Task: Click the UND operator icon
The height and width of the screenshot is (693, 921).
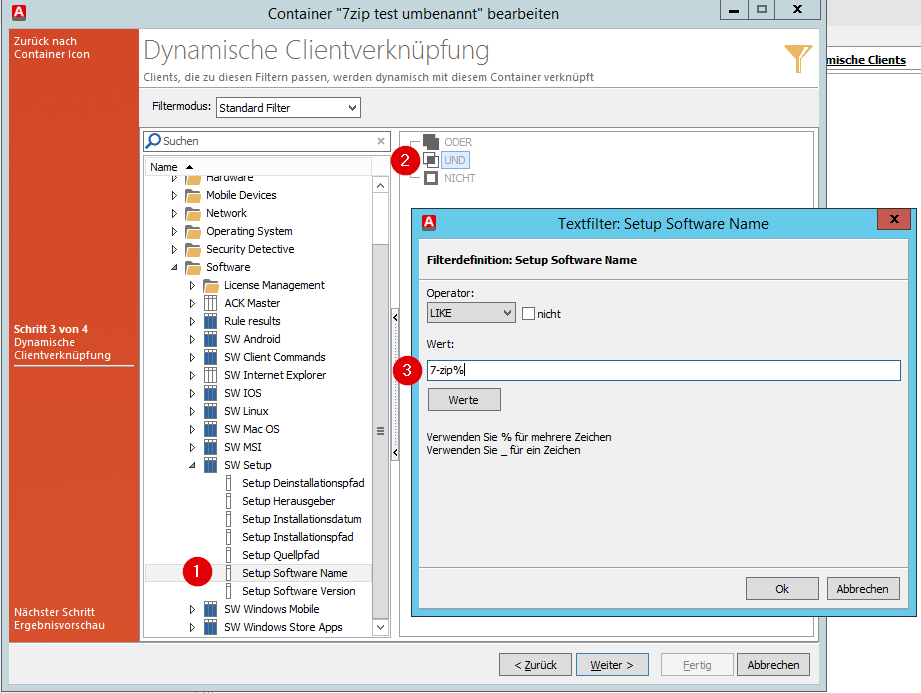Action: [431, 160]
